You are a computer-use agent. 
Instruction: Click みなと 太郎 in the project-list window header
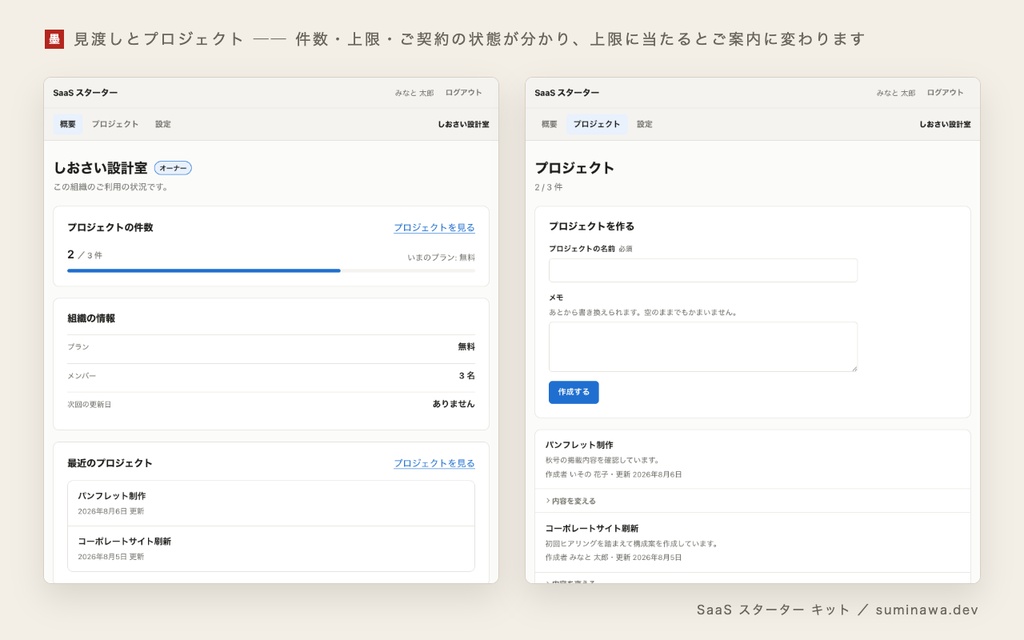click(x=895, y=93)
